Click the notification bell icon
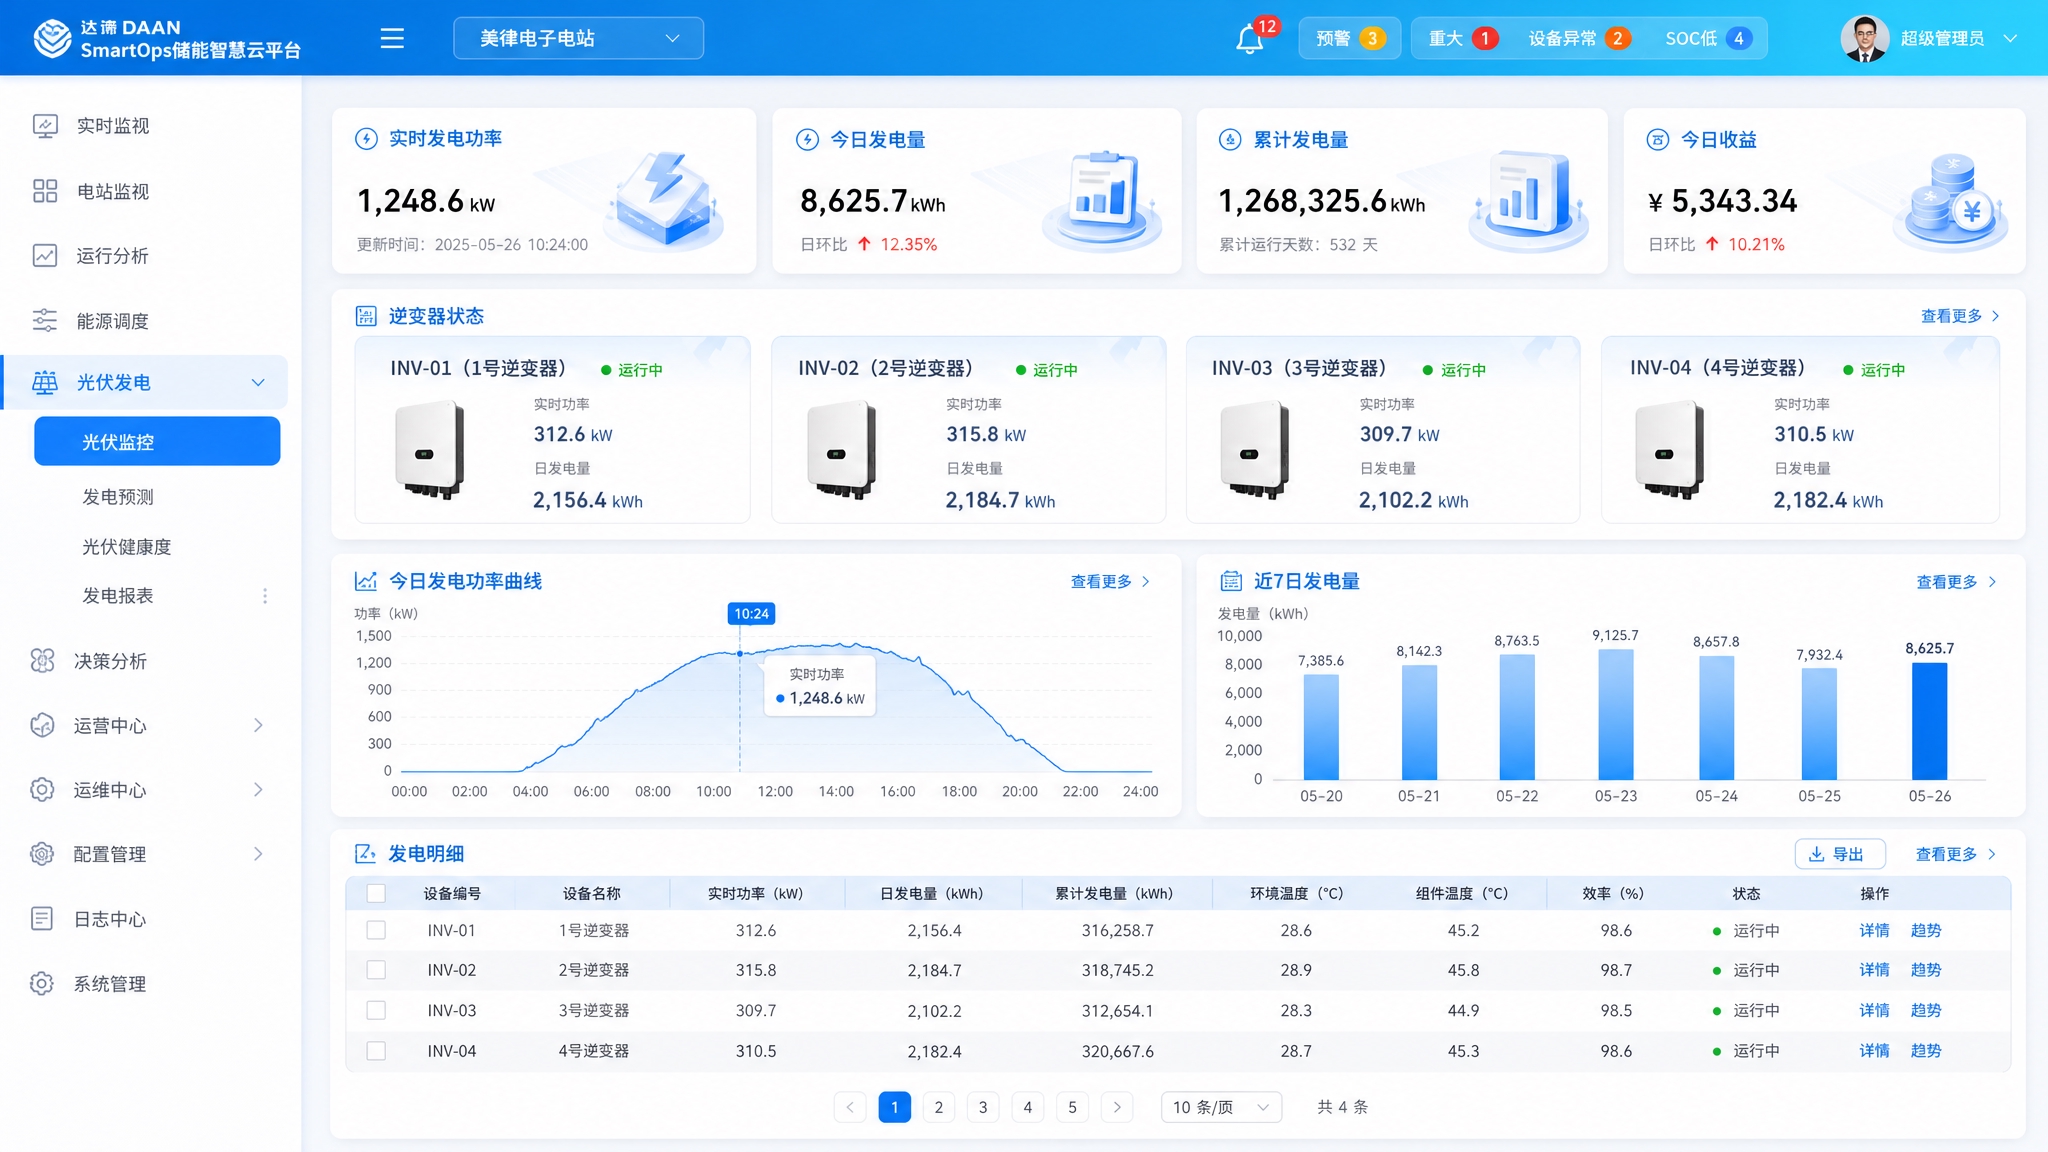Viewport: 2048px width, 1152px height. [1249, 40]
